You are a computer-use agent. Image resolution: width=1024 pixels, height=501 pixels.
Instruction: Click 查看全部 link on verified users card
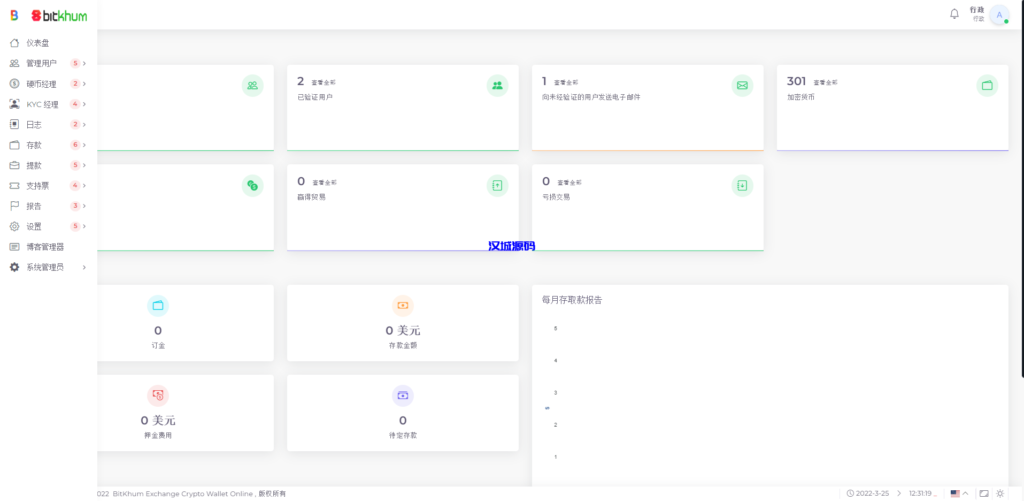324,83
